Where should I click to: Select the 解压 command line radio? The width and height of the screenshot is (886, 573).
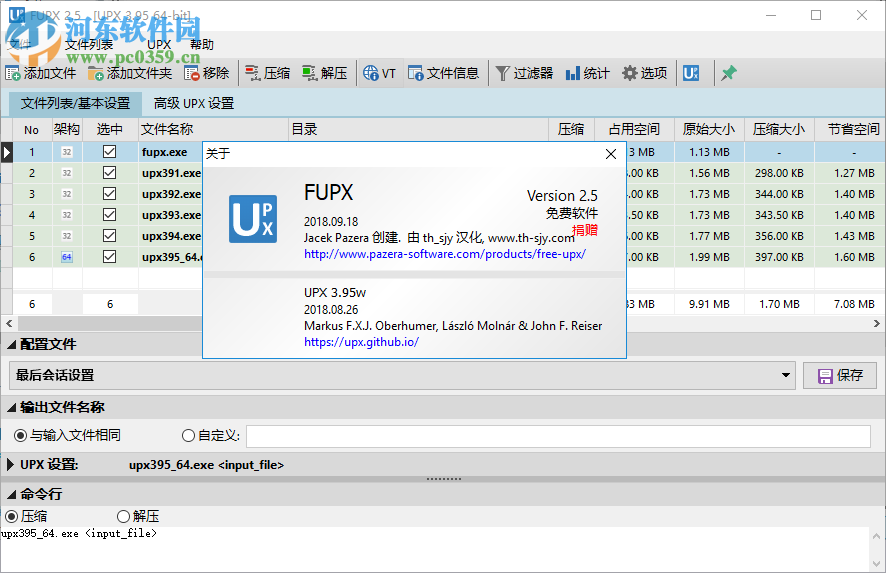(123, 516)
